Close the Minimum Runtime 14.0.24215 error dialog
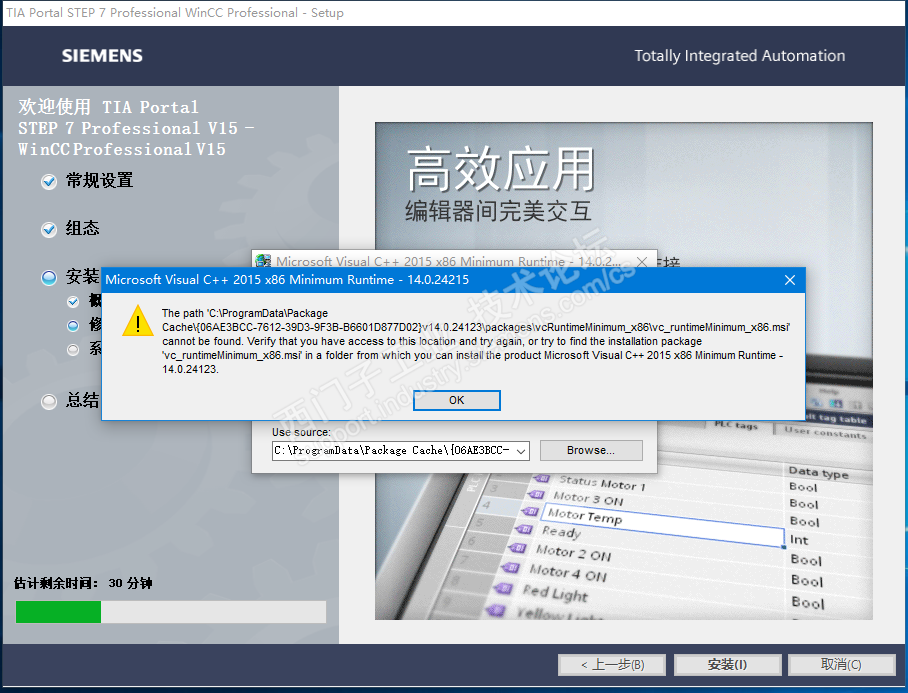Viewport: 908px width, 693px height. (x=789, y=280)
